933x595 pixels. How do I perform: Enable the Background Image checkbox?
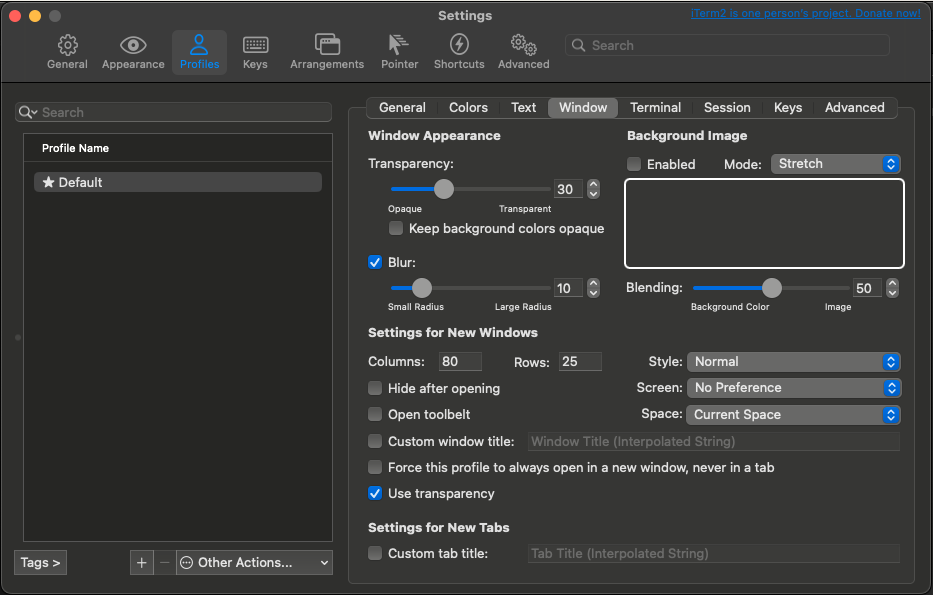coord(634,164)
